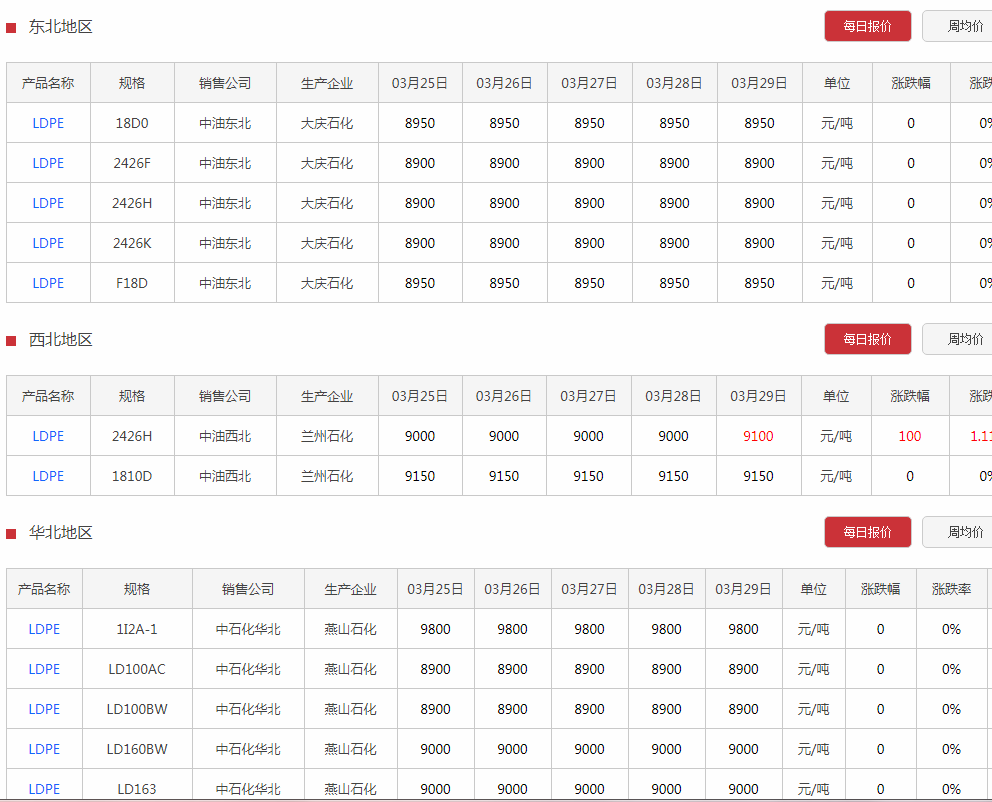This screenshot has width=992, height=802.
Task: Click 0% 涨跌率 in the LD160BW row
Action: [952, 749]
